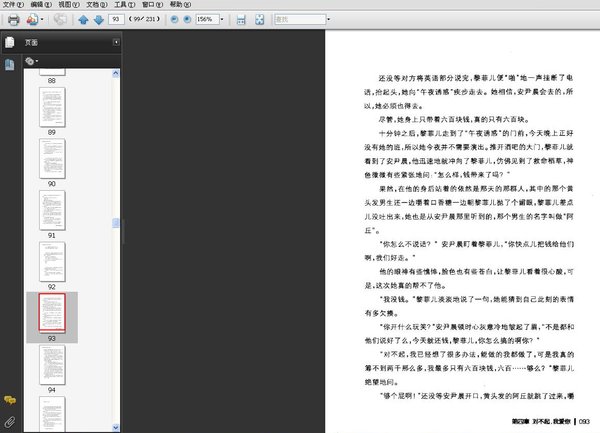Open the attachments paperclip panel icon
This screenshot has width=600, height=433.
pos(9,421)
